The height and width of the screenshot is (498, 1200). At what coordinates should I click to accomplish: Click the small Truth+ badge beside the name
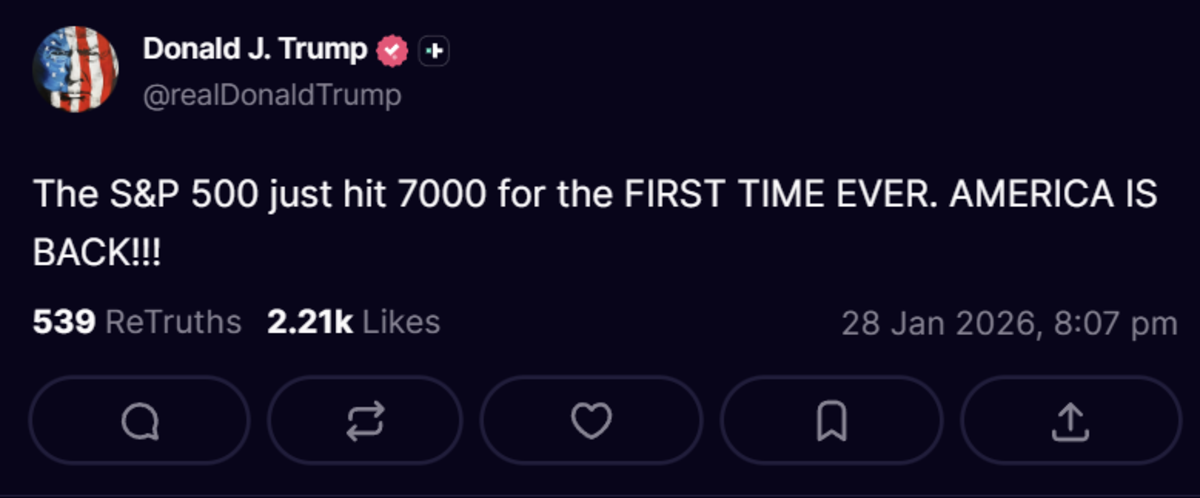[x=433, y=50]
